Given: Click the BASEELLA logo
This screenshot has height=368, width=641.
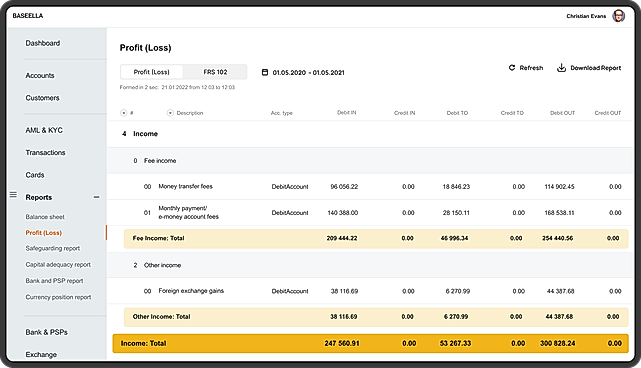Looking at the screenshot, I should pyautogui.click(x=27, y=16).
